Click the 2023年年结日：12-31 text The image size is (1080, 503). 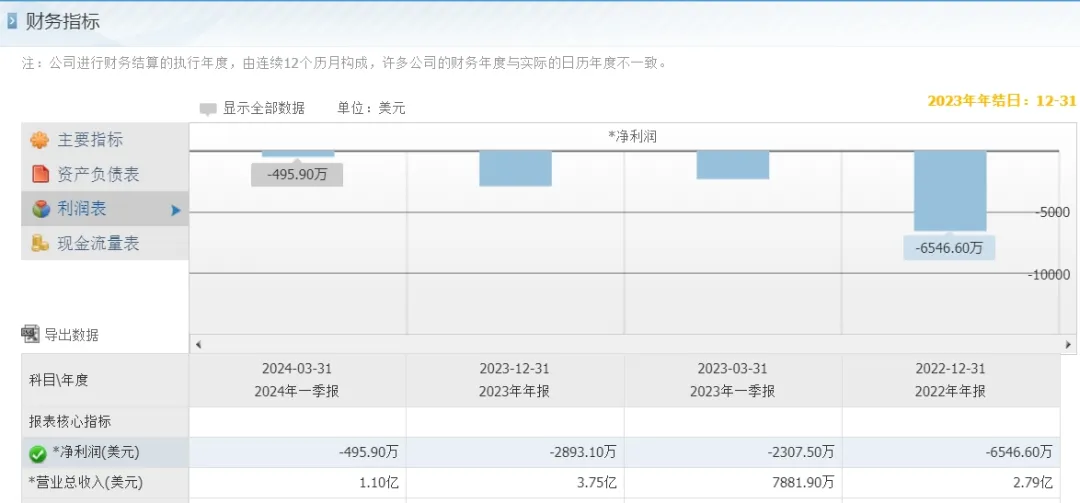tap(1001, 101)
